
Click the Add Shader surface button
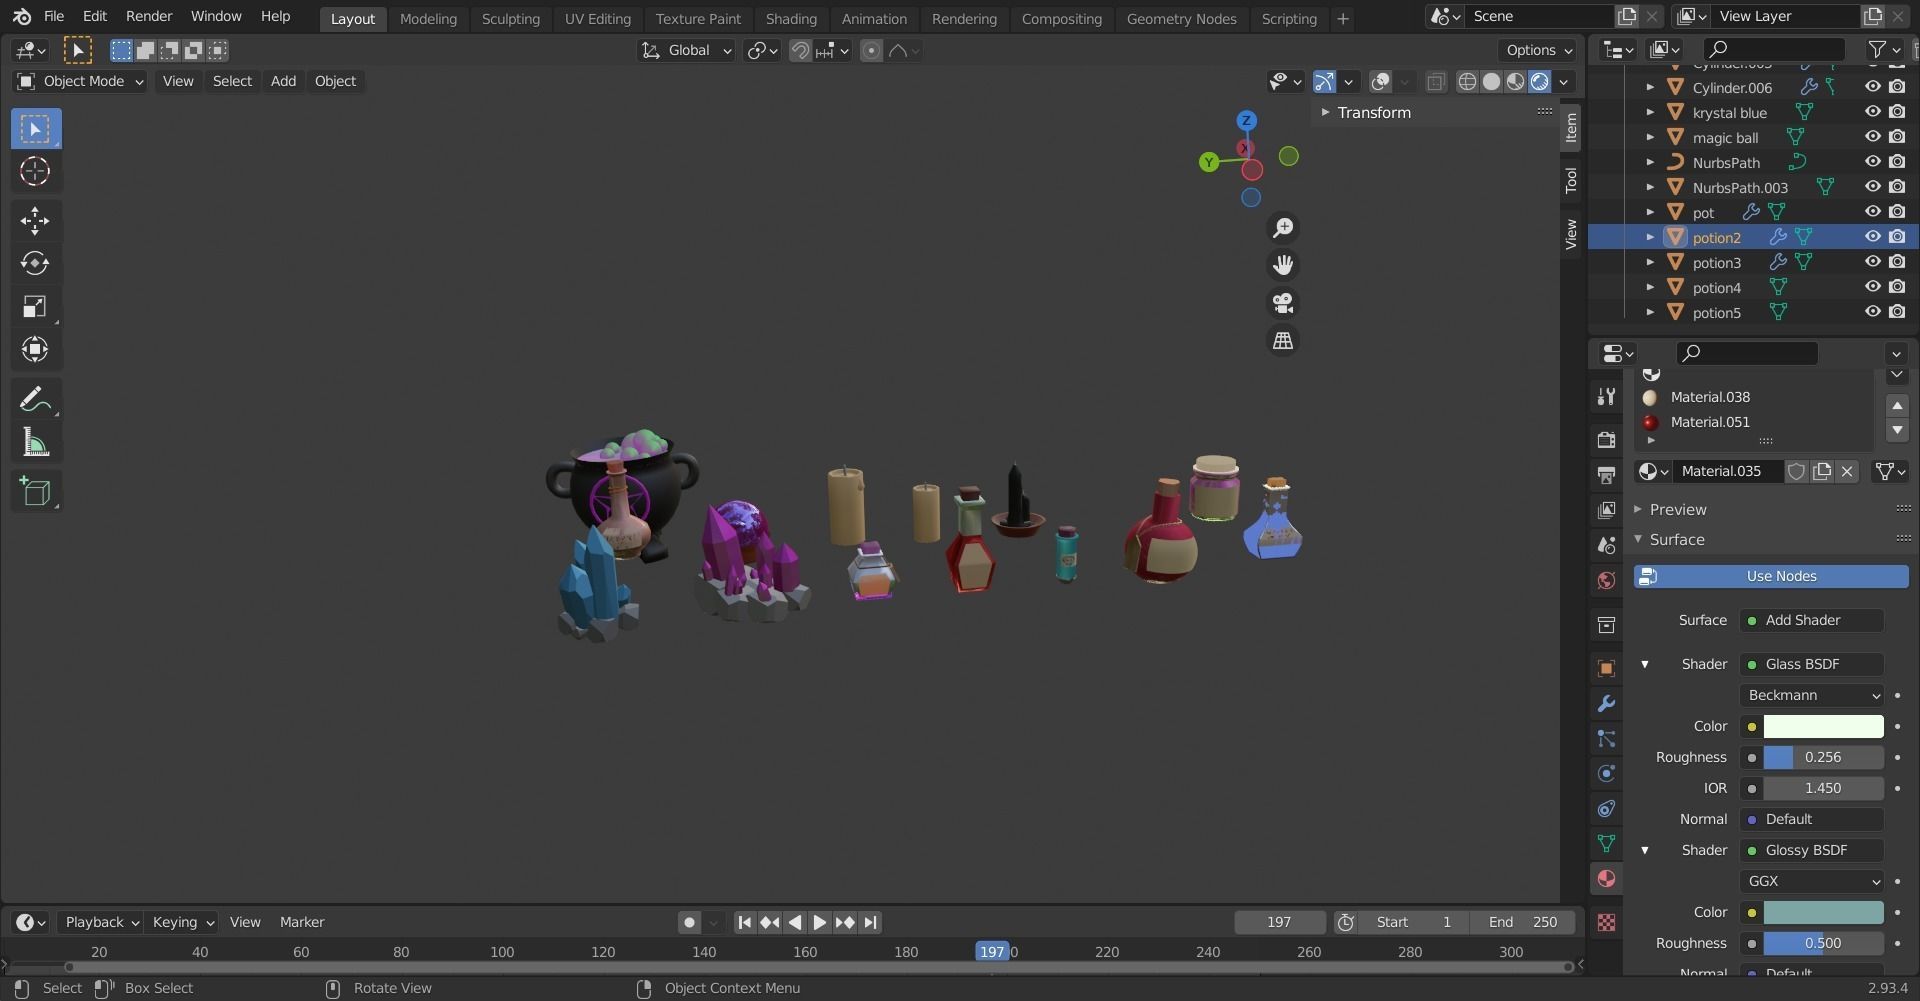(1812, 621)
